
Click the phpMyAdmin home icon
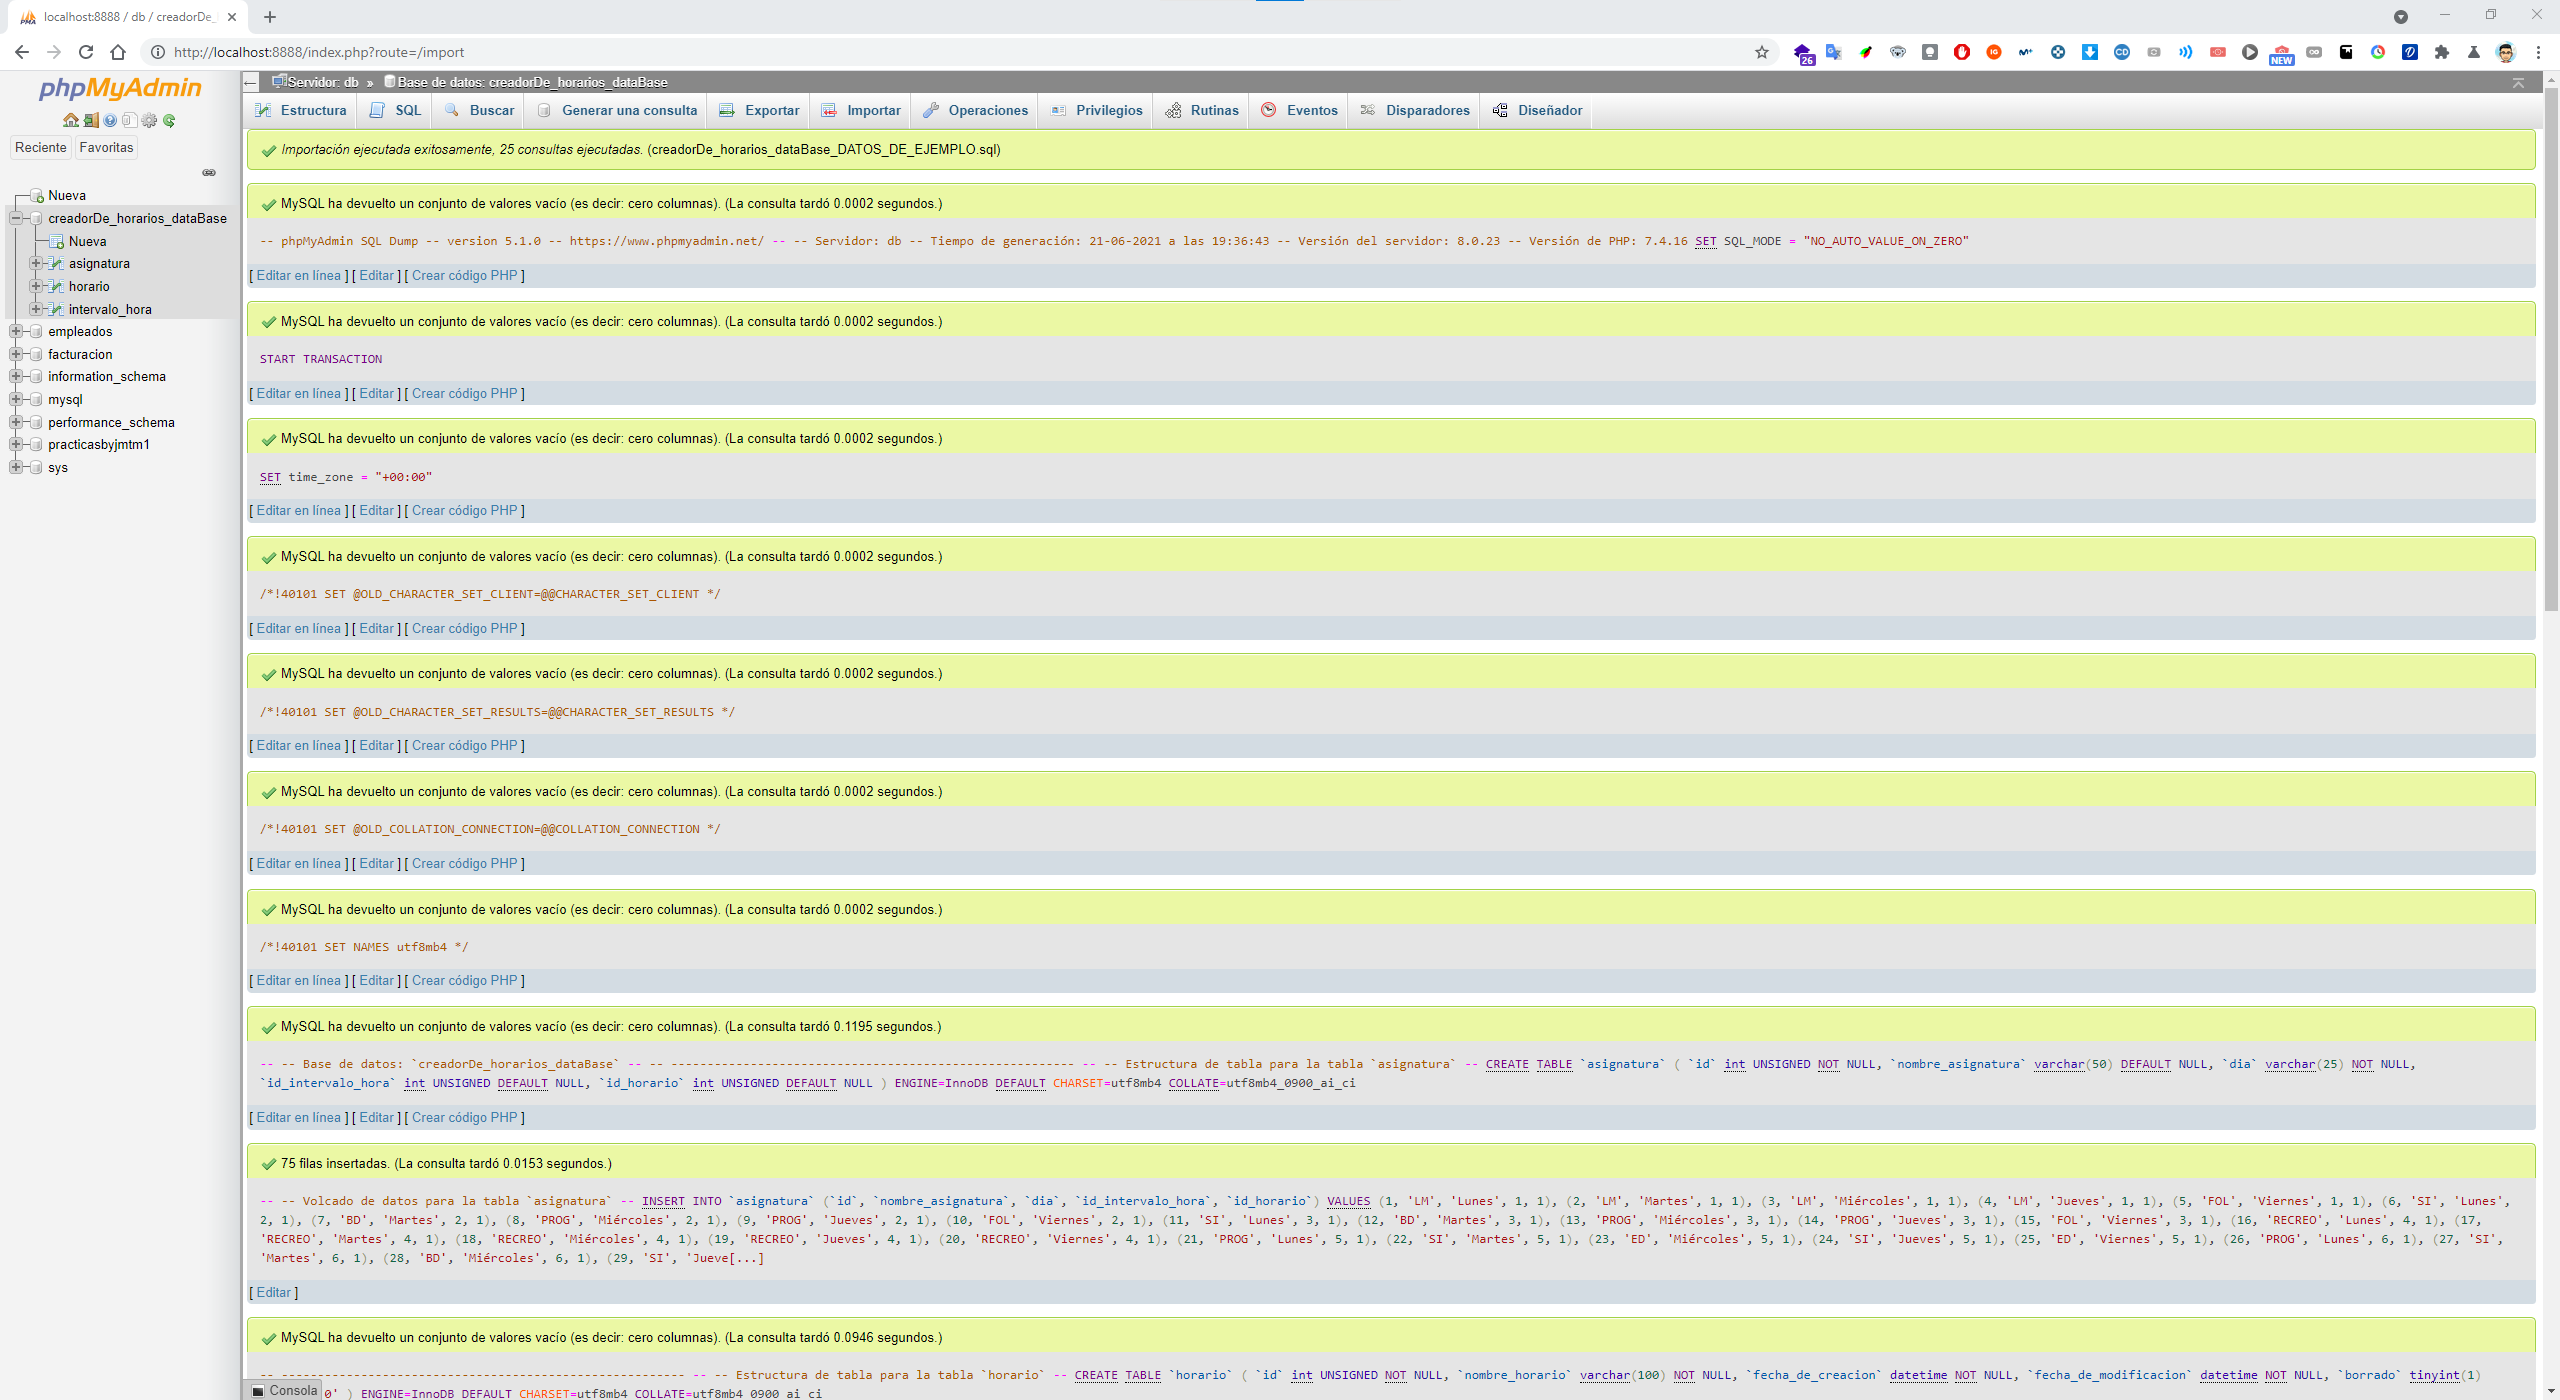70,121
